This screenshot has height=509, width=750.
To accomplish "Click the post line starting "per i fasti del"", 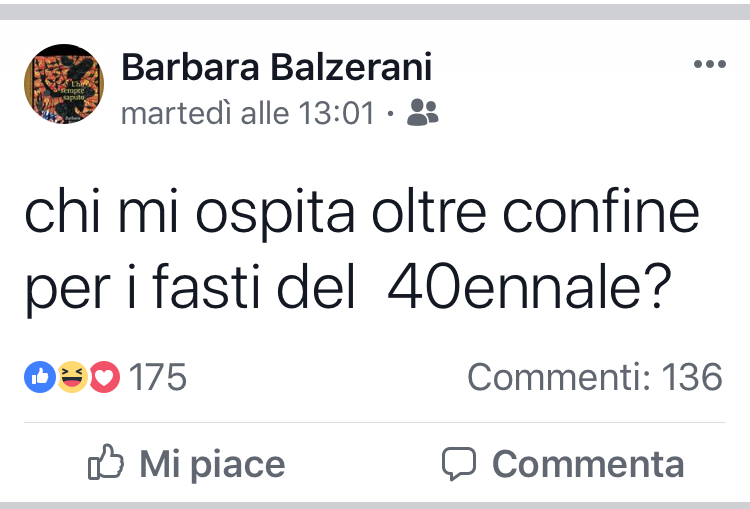I will 190,288.
